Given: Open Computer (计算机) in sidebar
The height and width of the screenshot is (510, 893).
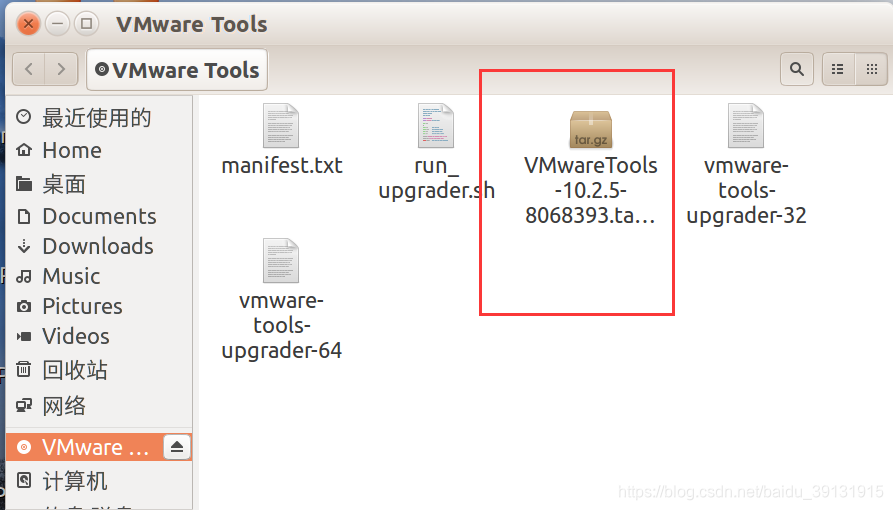Looking at the screenshot, I should 99,481.
